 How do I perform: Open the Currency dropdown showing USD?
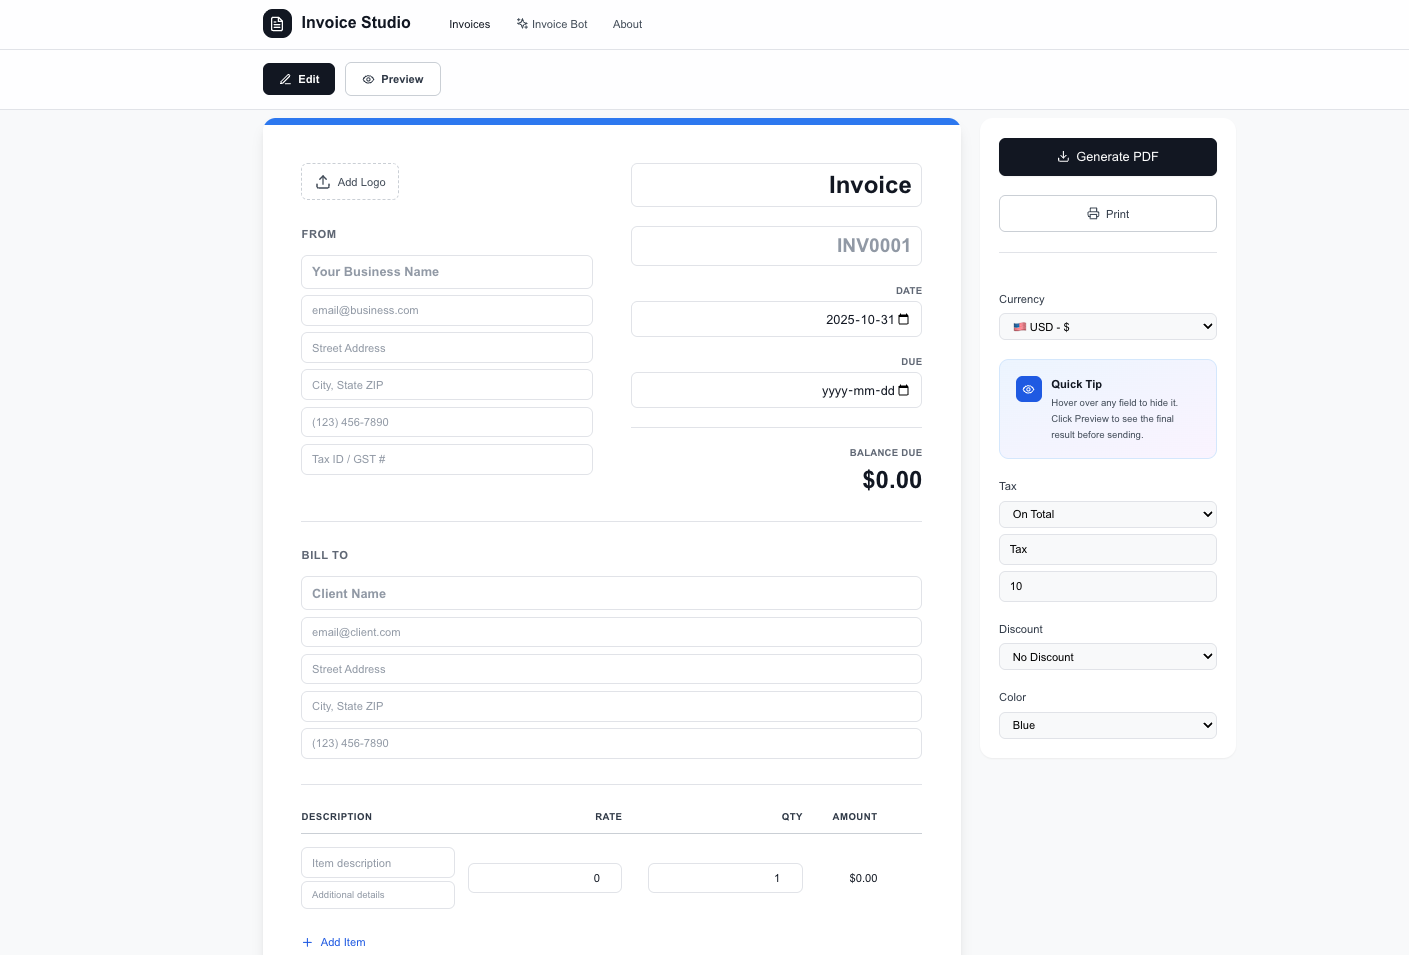coord(1107,326)
